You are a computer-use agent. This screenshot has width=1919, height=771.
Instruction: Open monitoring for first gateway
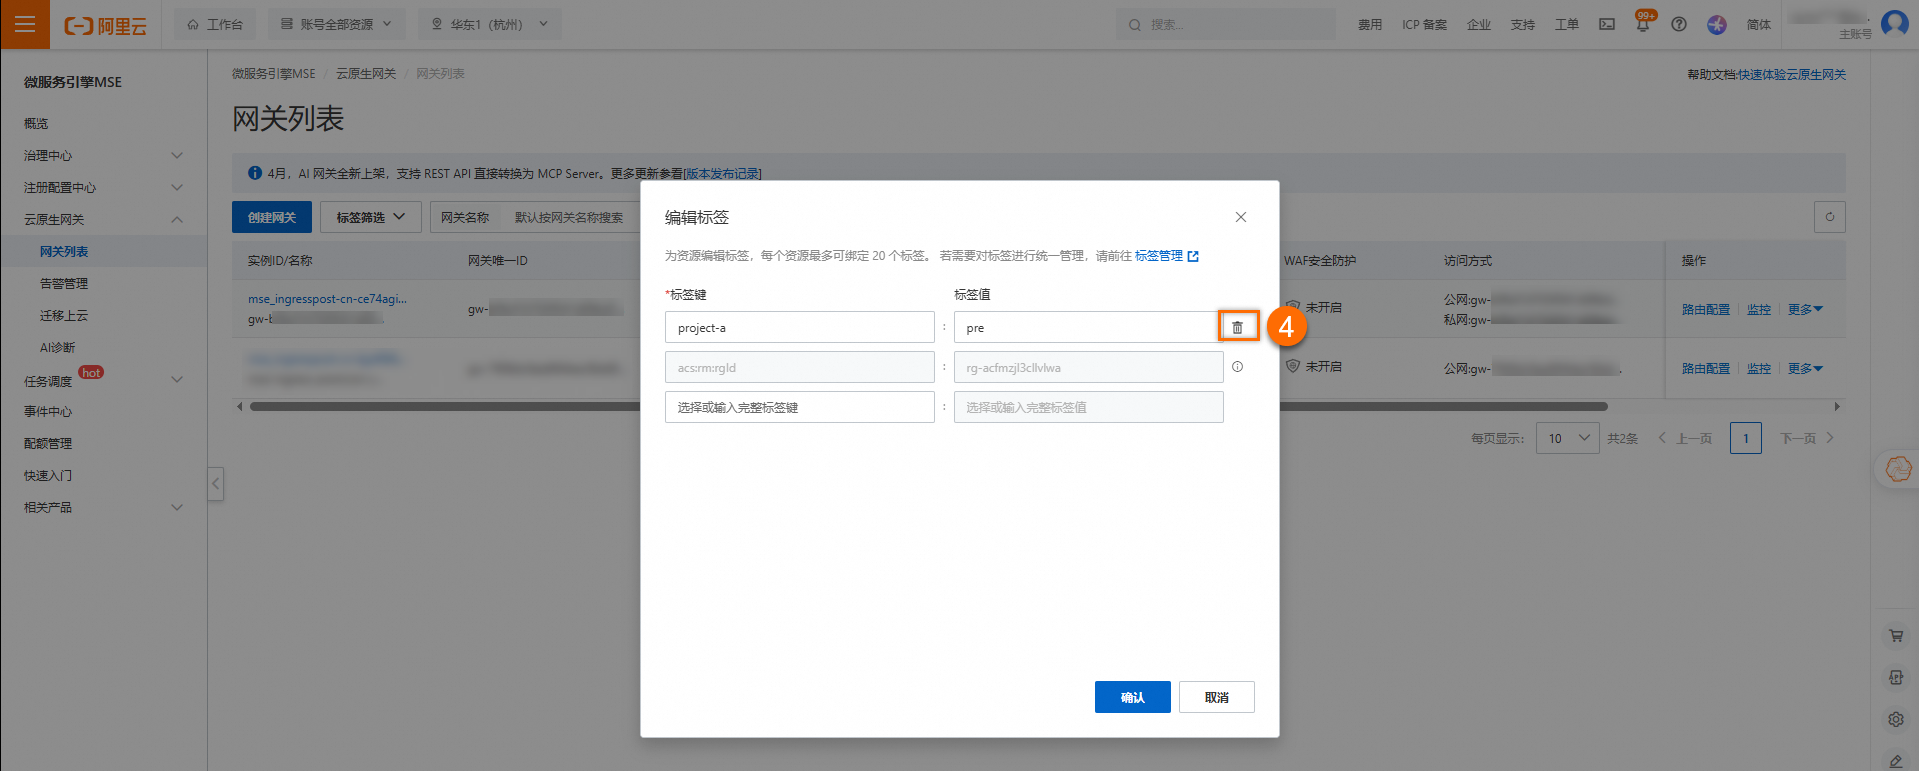(x=1759, y=309)
